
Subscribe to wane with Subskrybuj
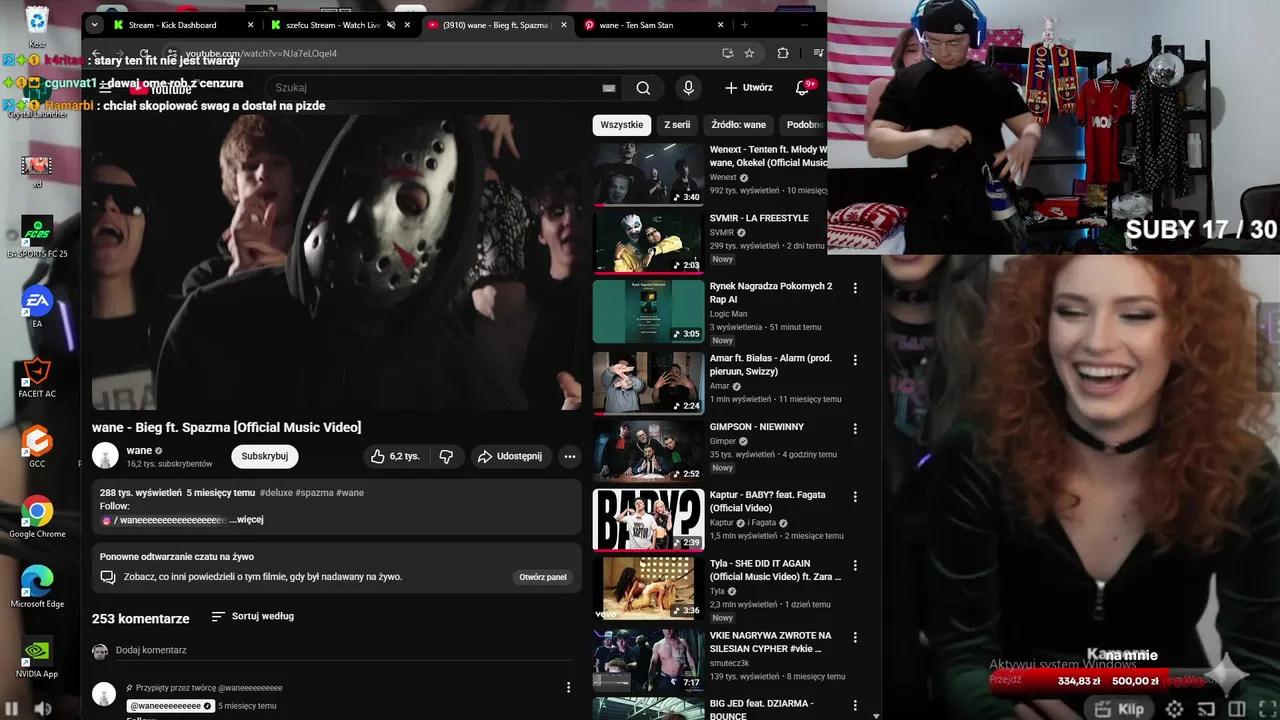(x=265, y=456)
